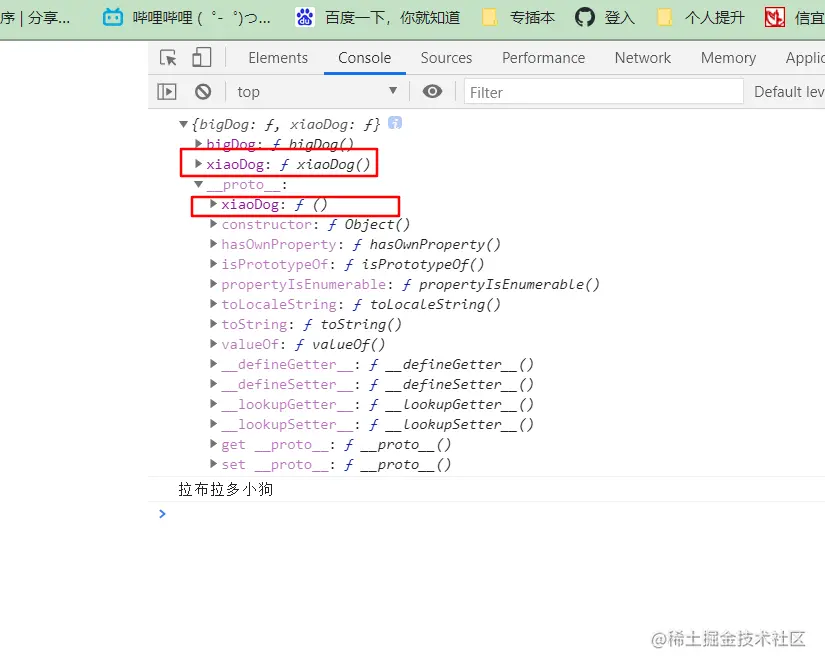Viewport: 825px width, 668px height.
Task: Switch to the Performance tab
Action: [x=544, y=58]
